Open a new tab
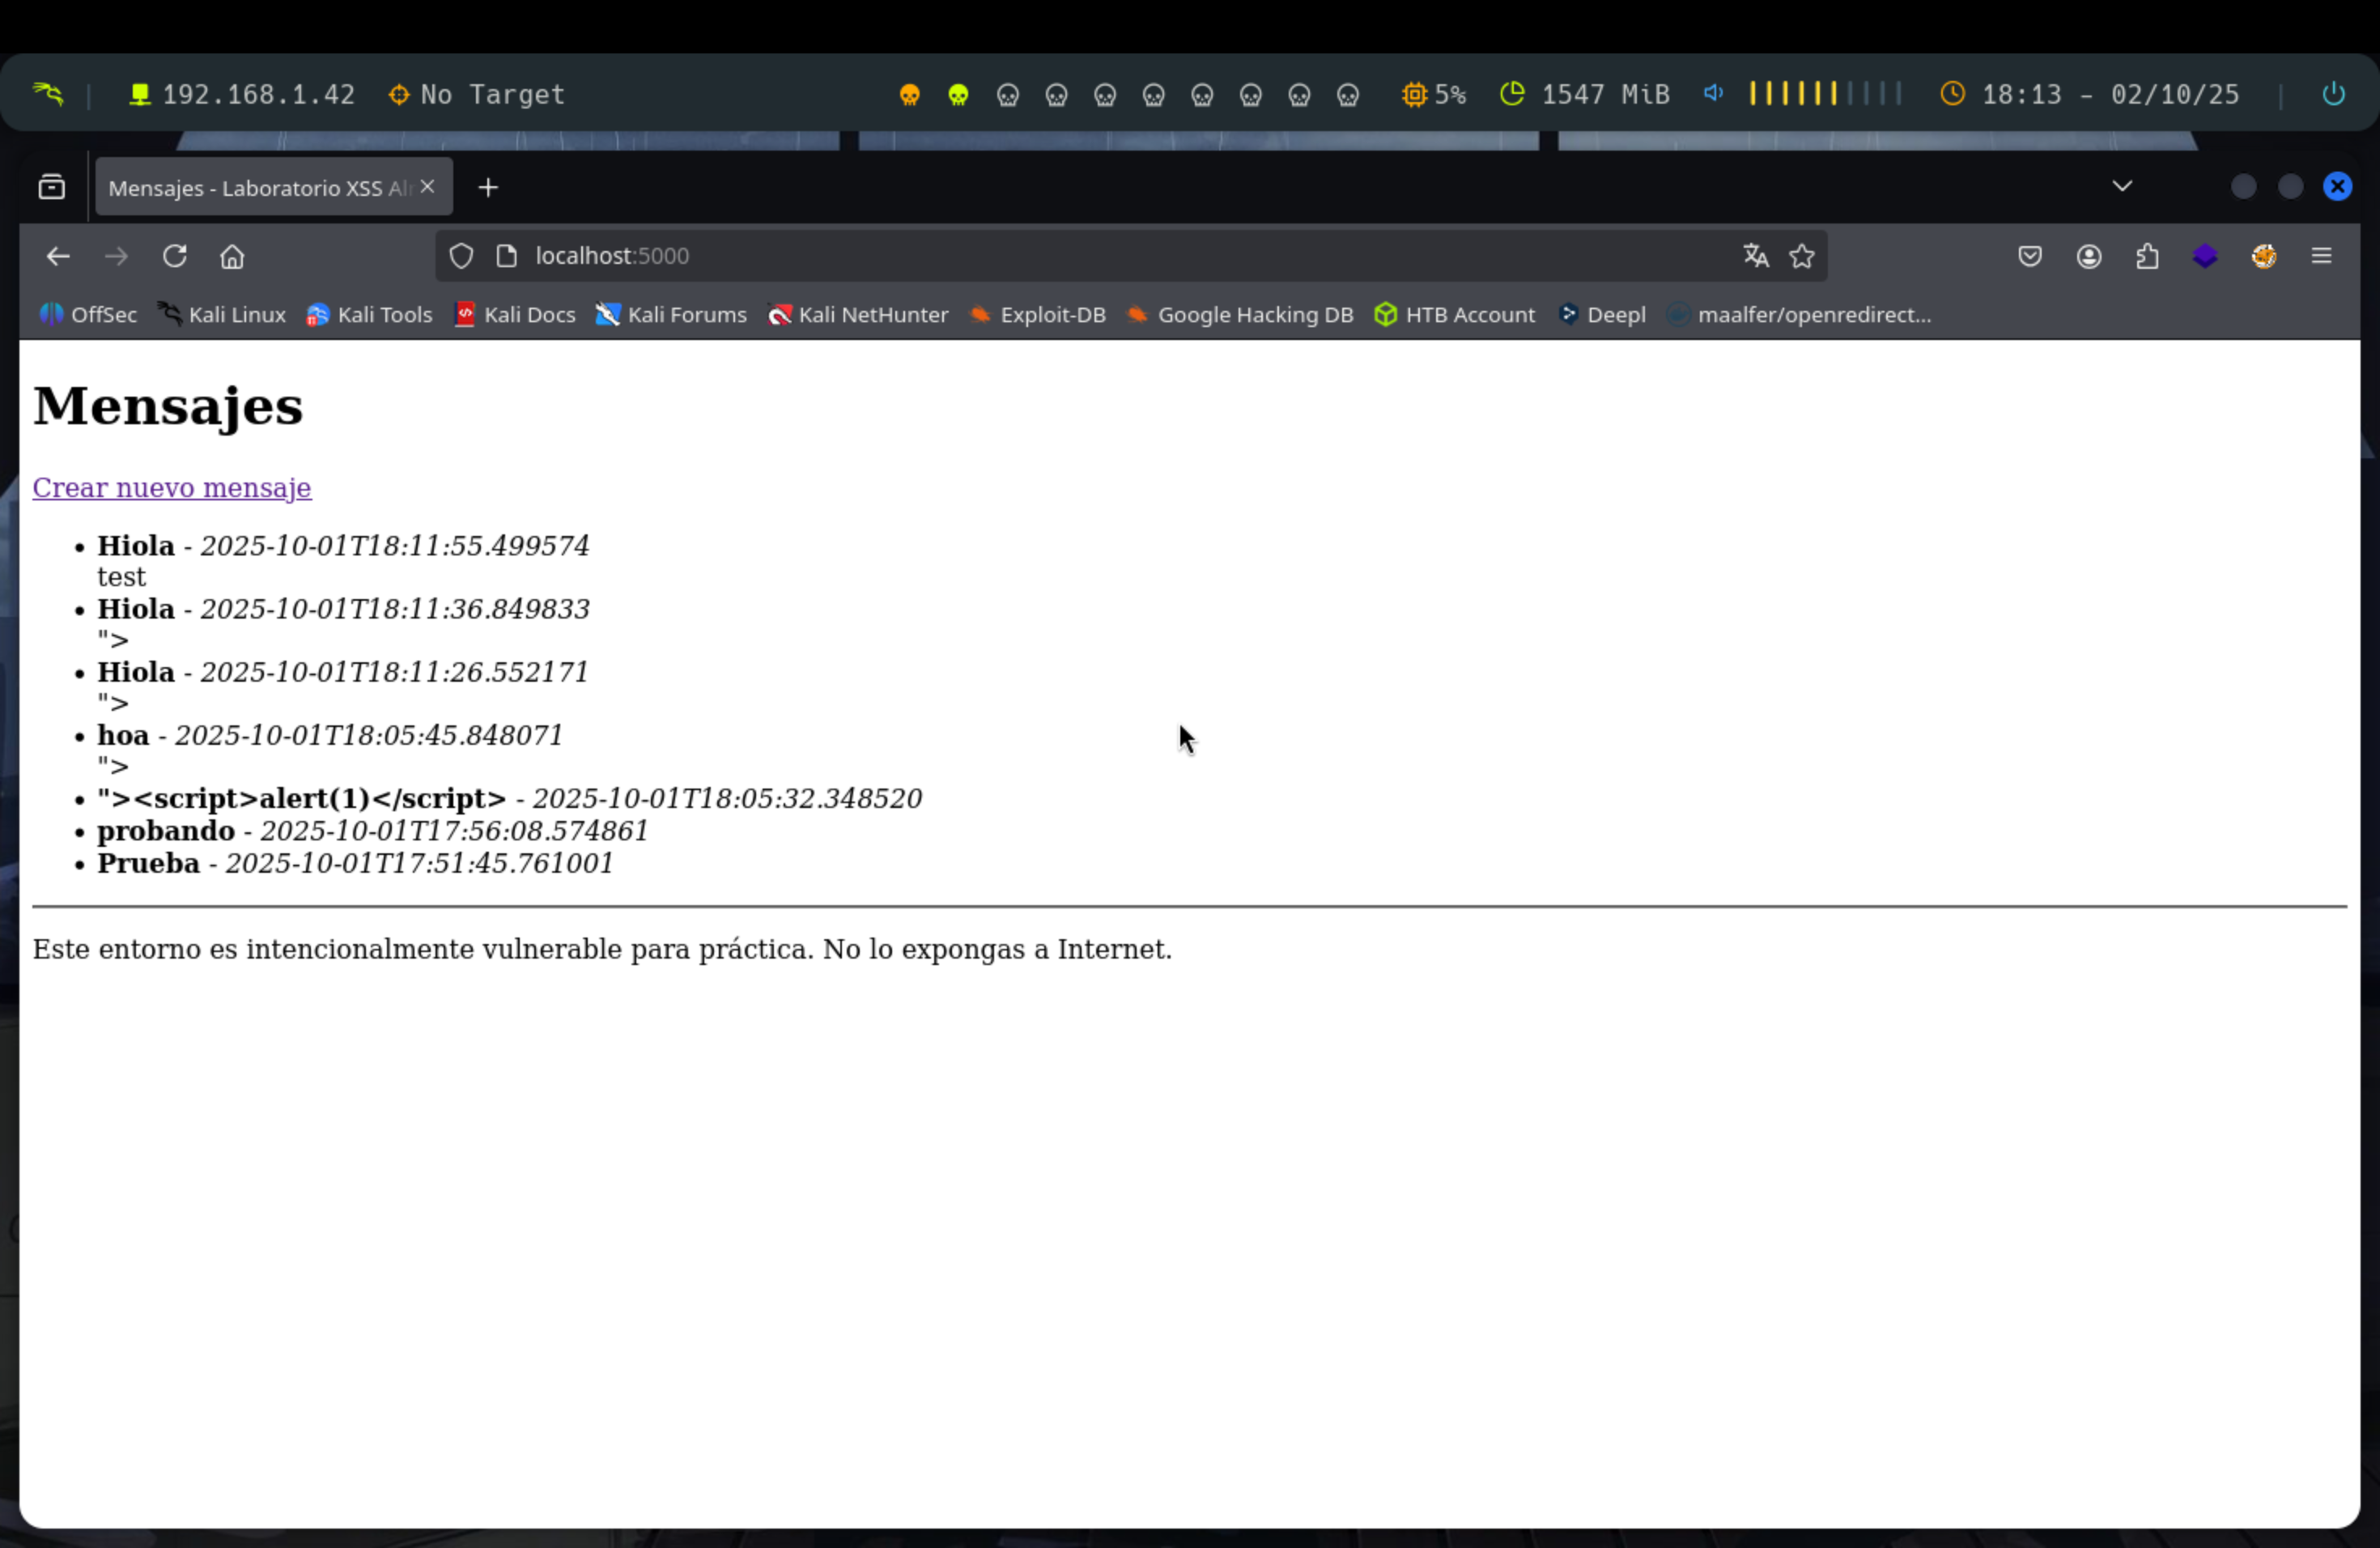2380x1548 pixels. [x=488, y=188]
